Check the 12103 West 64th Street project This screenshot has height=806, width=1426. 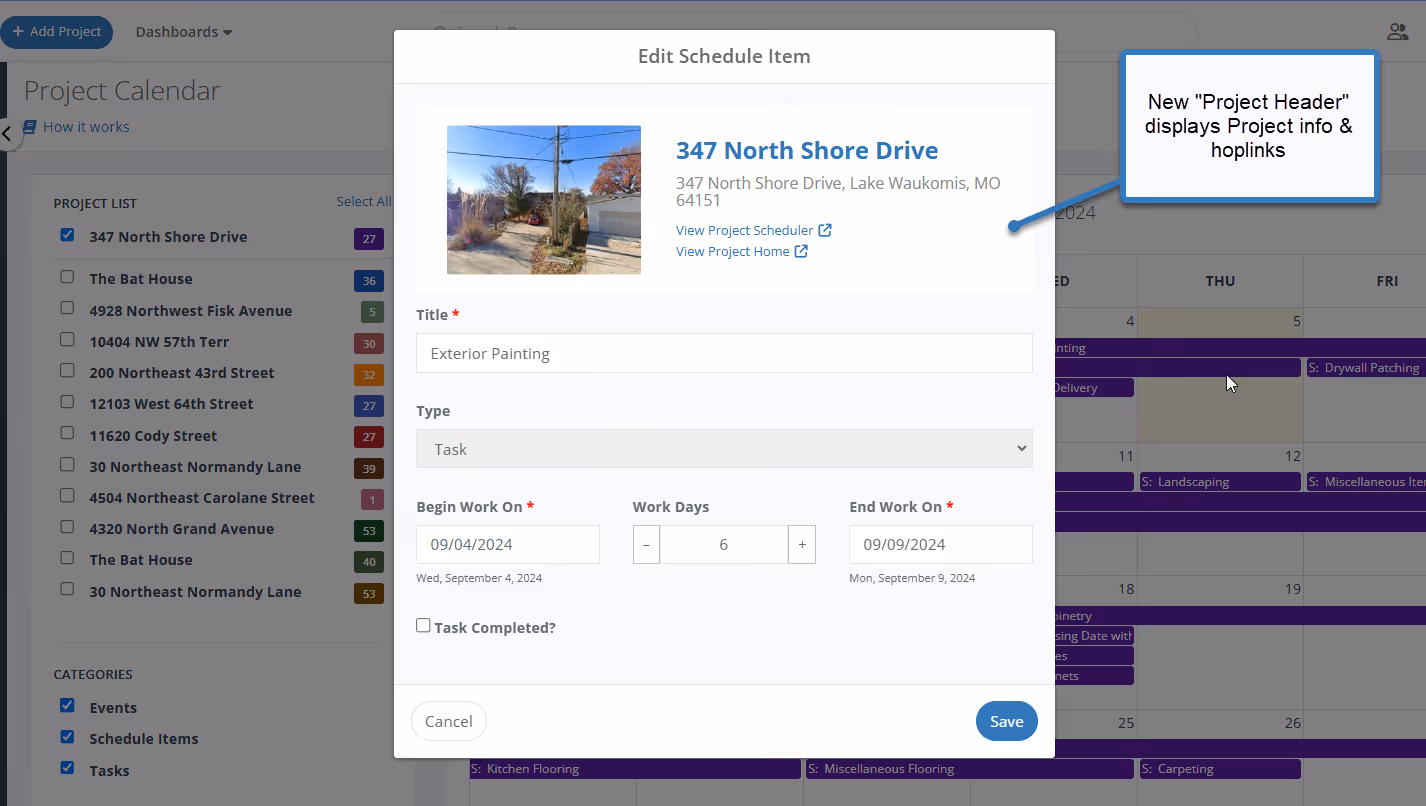tap(67, 402)
